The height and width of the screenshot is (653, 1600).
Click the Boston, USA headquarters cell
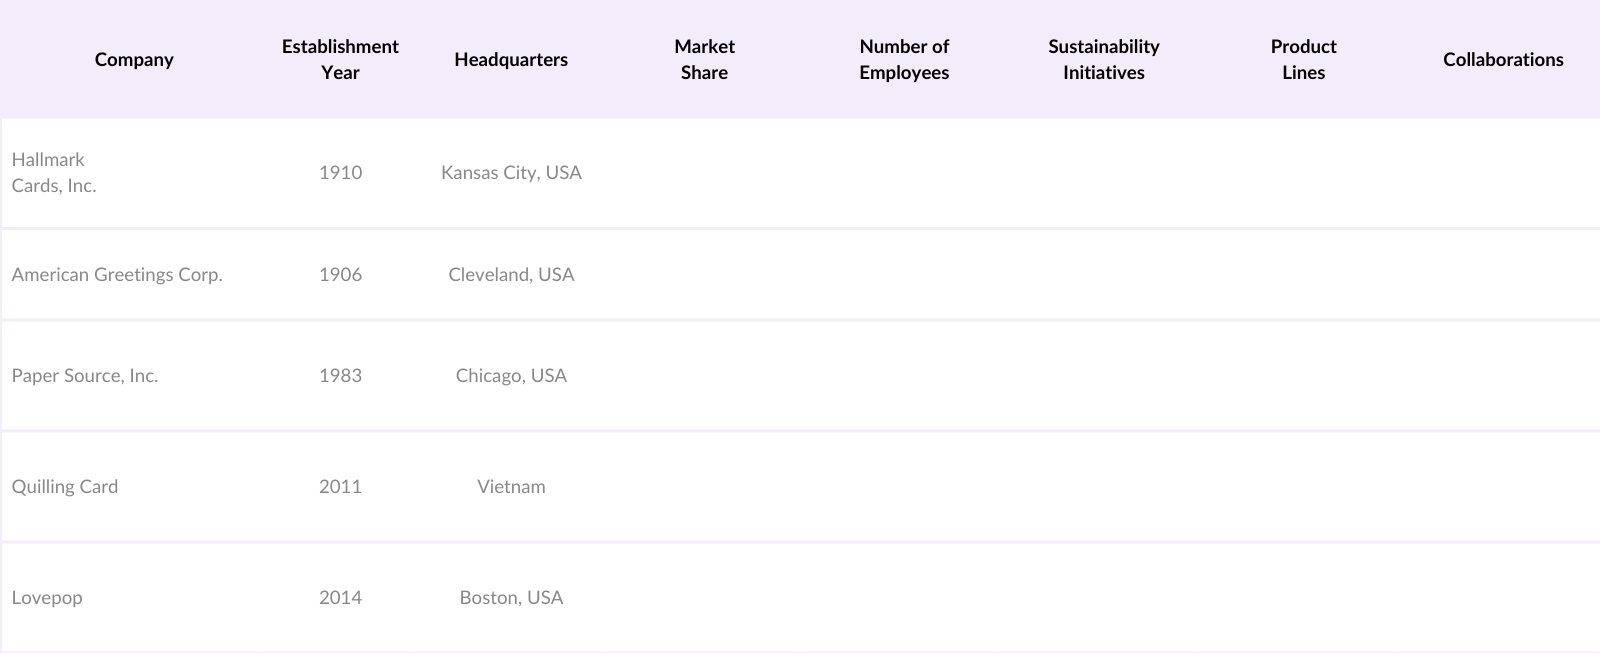coord(511,597)
